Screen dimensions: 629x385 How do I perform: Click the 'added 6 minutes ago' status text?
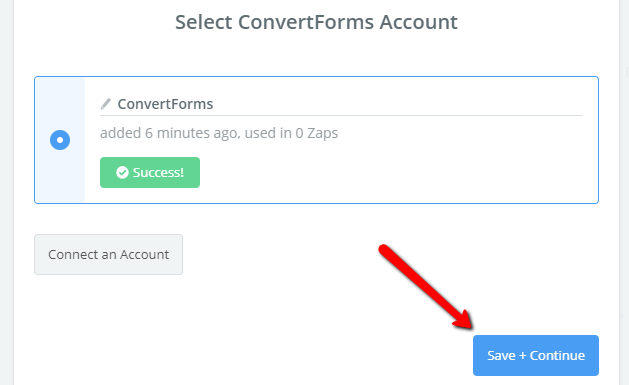[x=170, y=133]
